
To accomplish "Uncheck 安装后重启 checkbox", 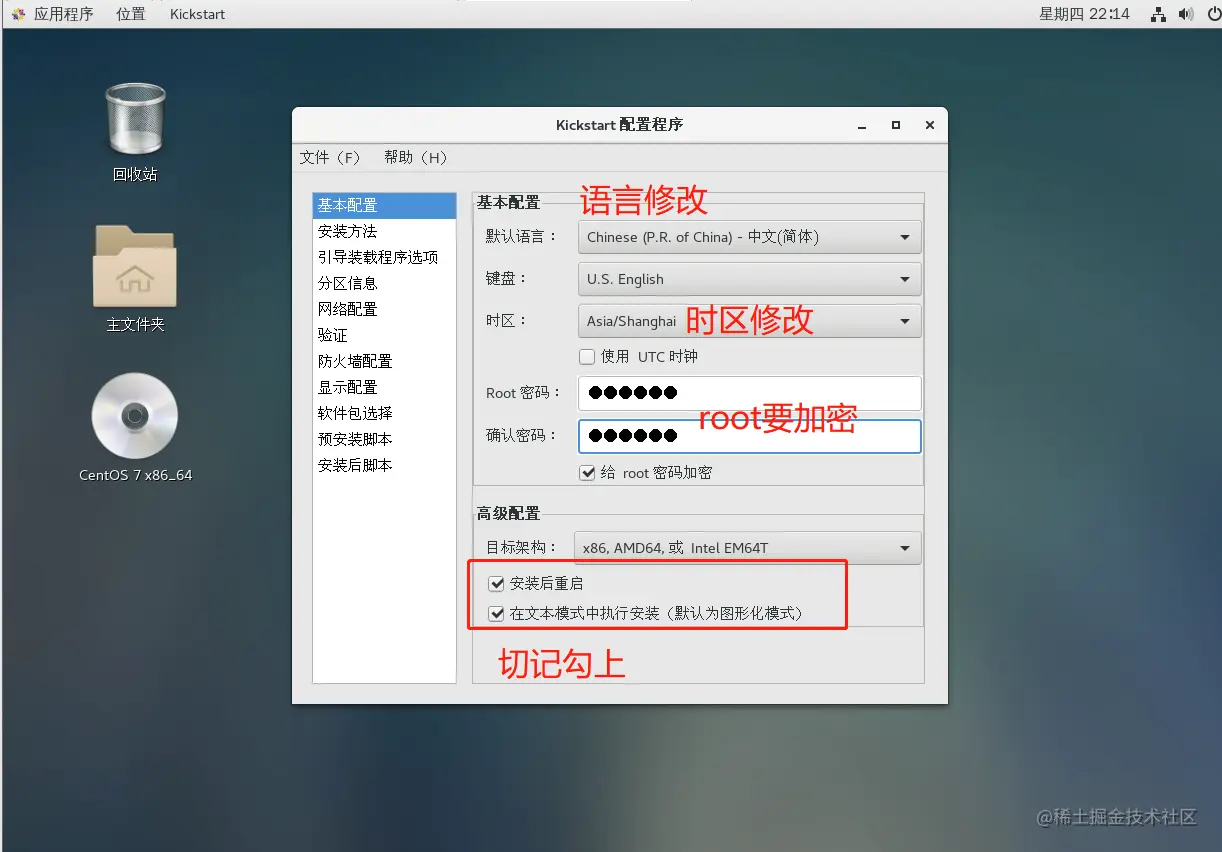I will point(496,584).
